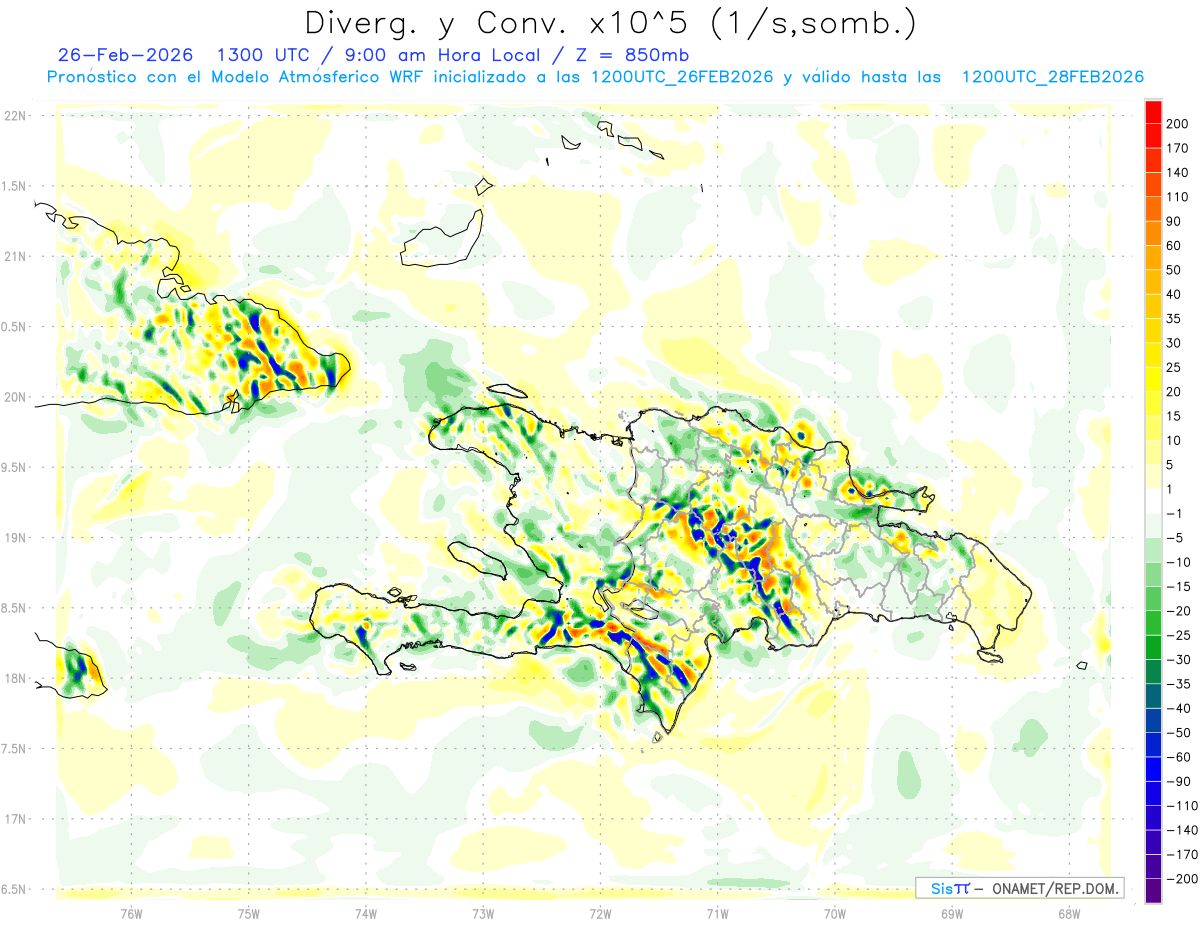The image size is (1200, 927).
Task: Click the colorbar value "-90"
Action: (x=1178, y=781)
